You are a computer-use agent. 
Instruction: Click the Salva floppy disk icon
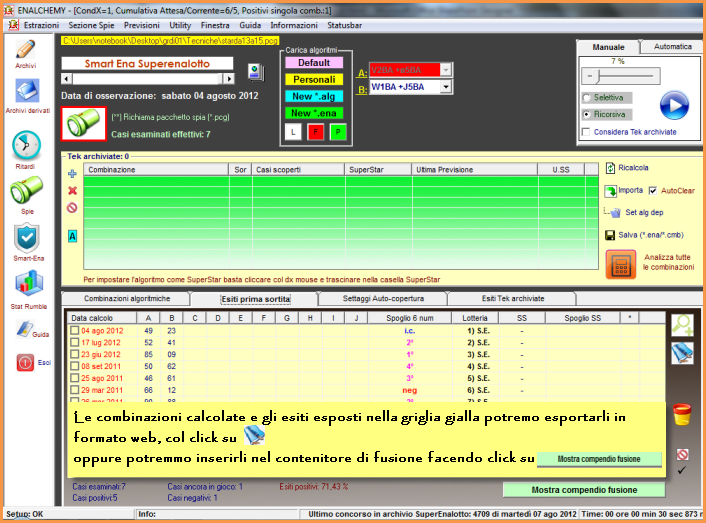click(x=610, y=235)
